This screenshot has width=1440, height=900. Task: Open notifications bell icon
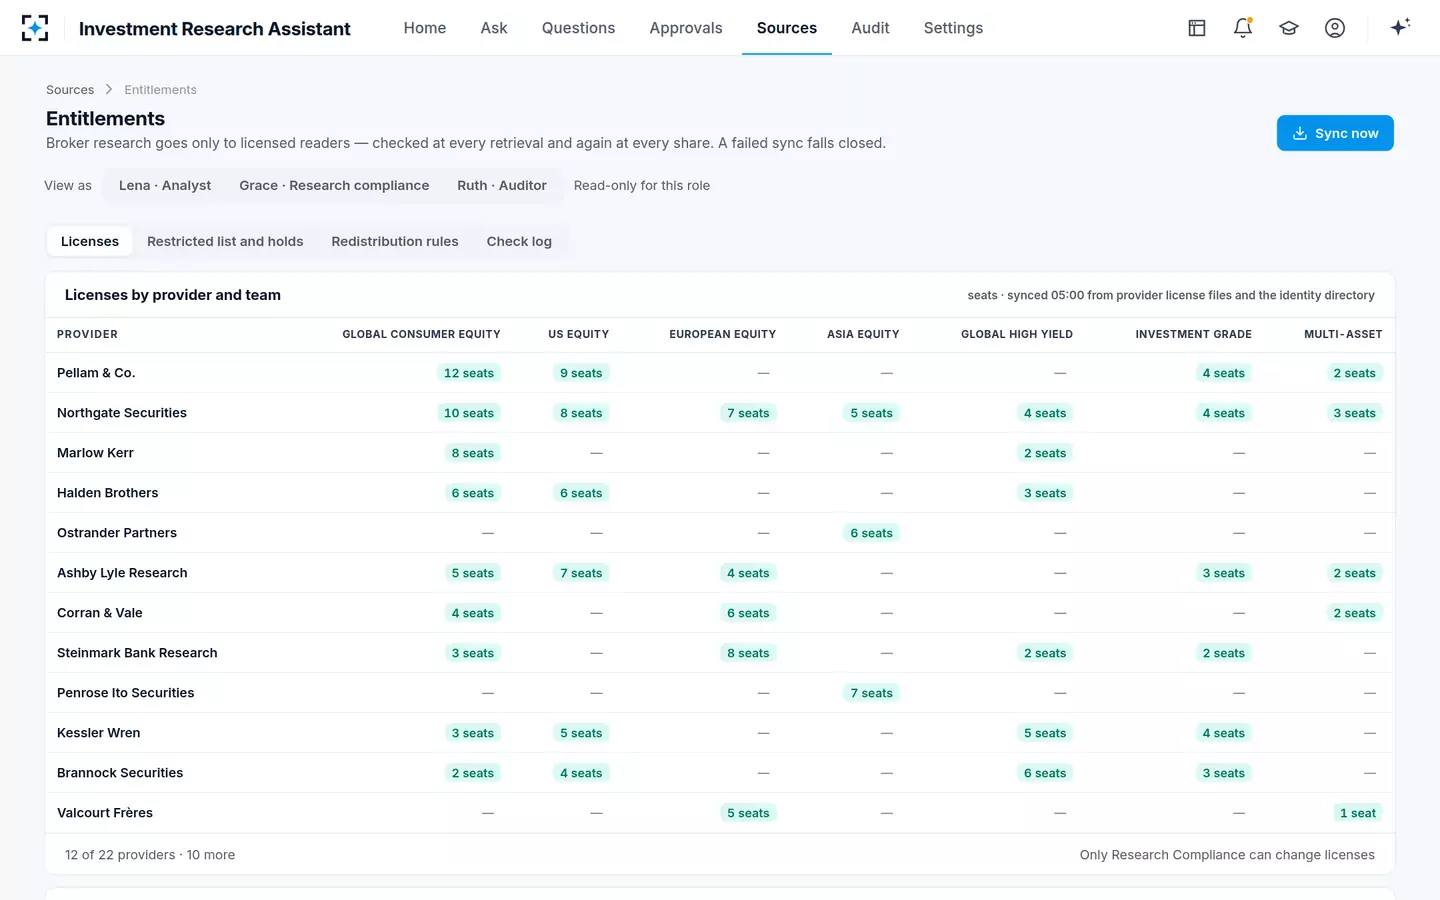pyautogui.click(x=1243, y=28)
